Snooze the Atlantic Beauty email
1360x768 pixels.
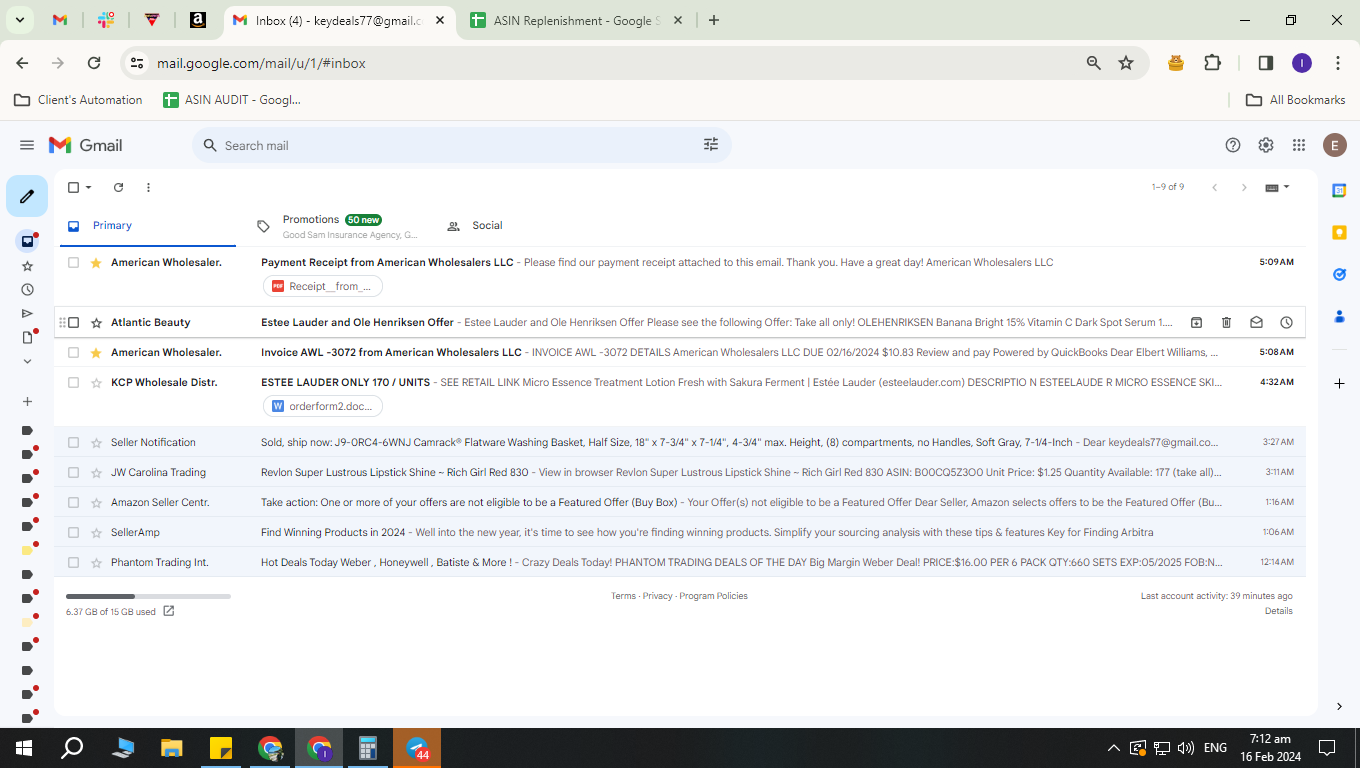1286,322
